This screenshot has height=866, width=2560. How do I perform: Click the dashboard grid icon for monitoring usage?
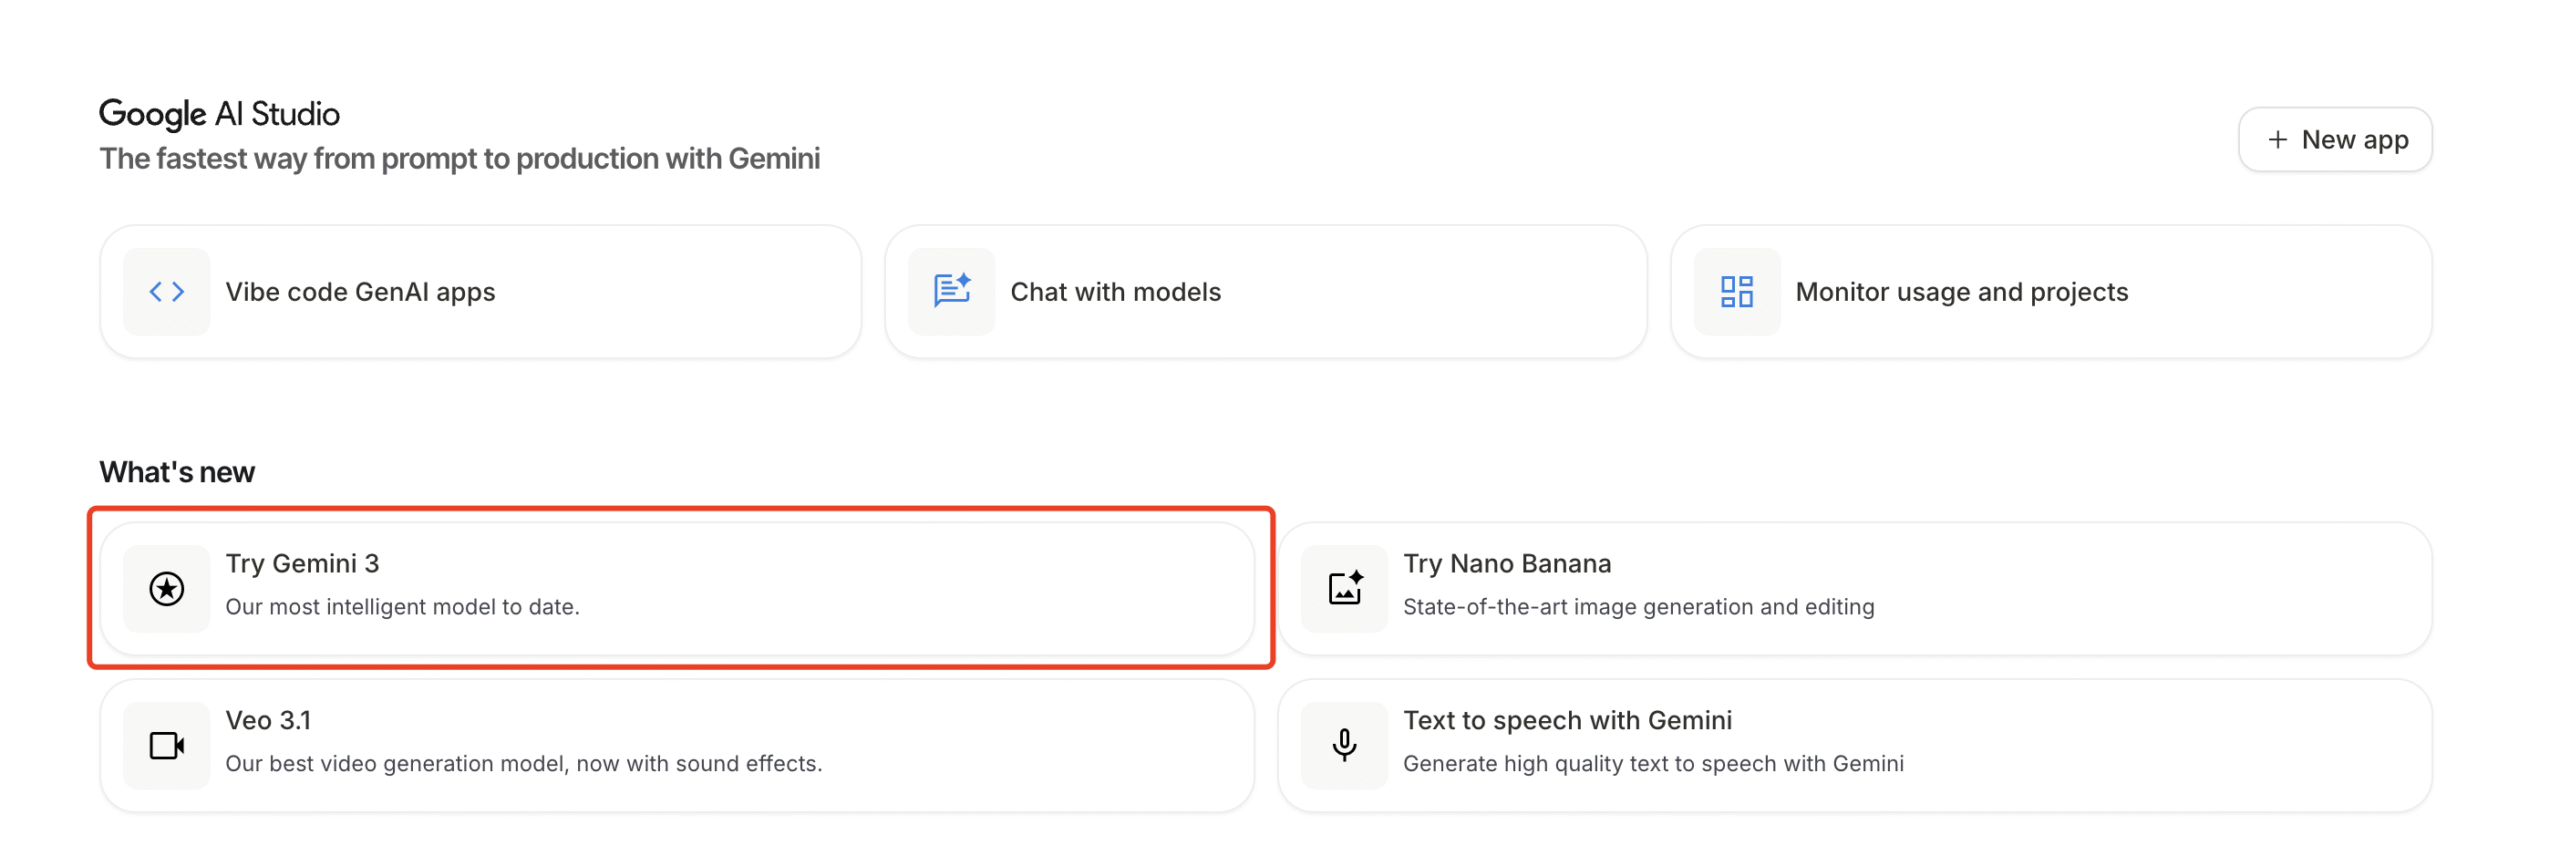click(x=1736, y=291)
